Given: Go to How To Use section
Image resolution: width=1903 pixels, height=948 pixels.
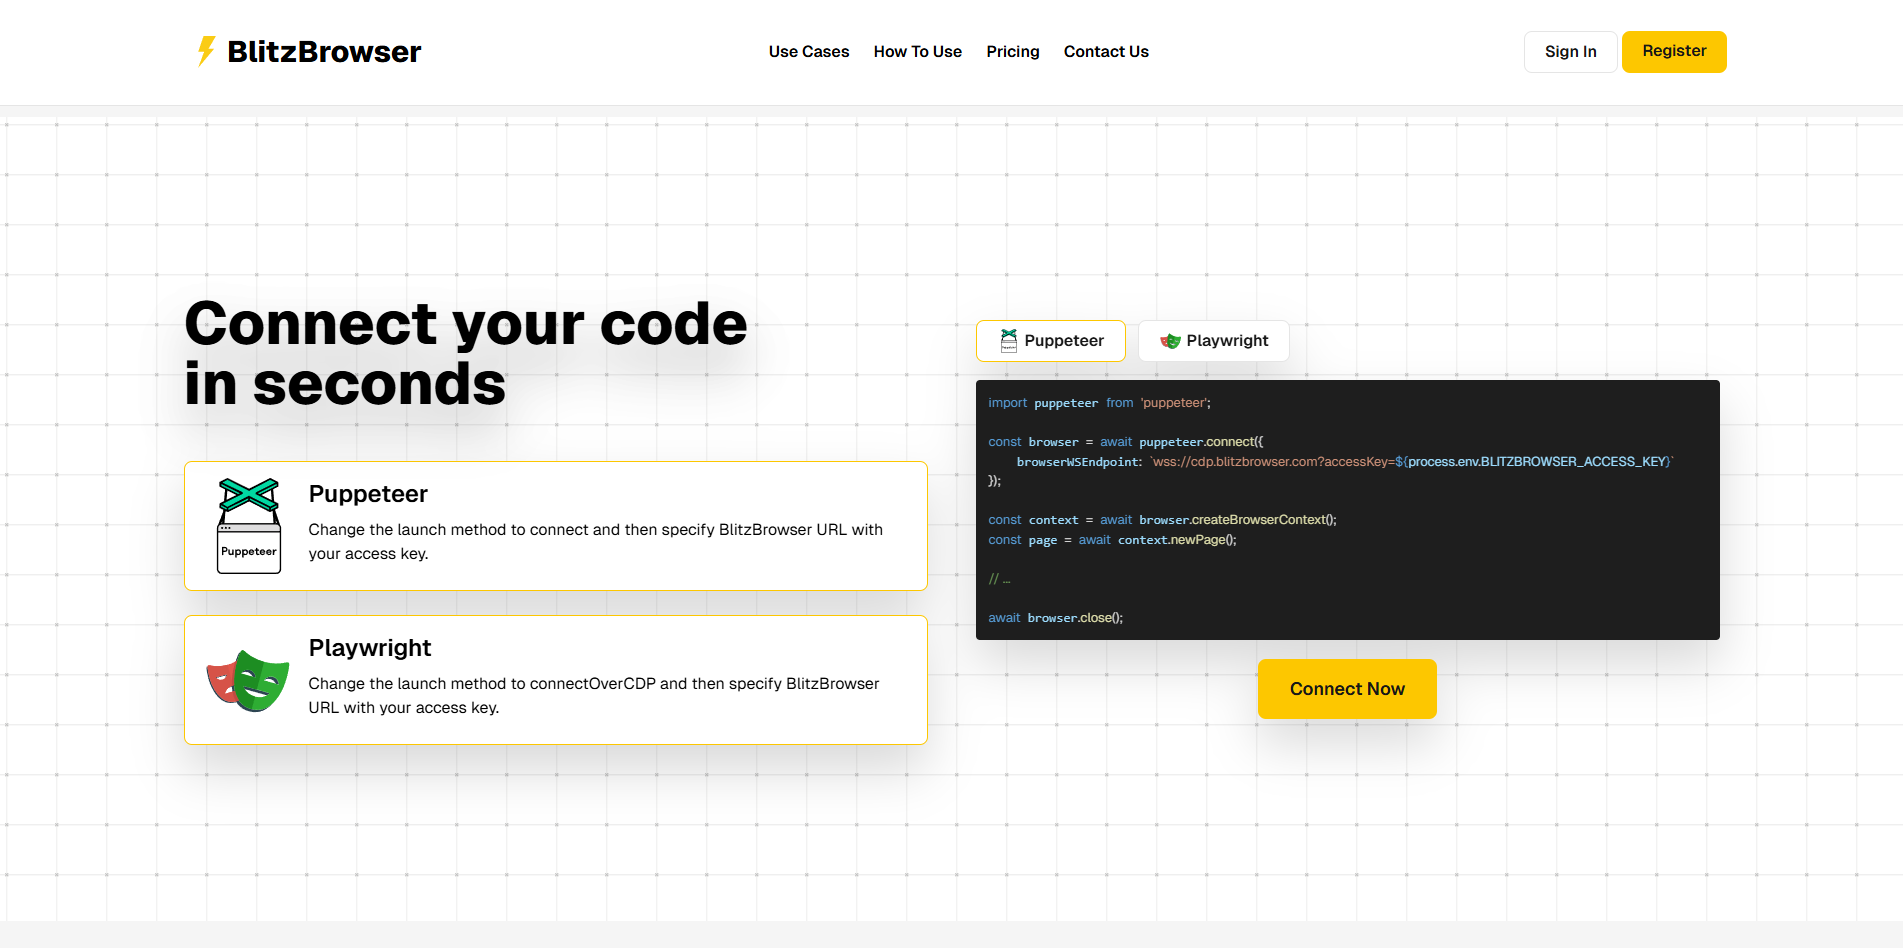Looking at the screenshot, I should [917, 52].
